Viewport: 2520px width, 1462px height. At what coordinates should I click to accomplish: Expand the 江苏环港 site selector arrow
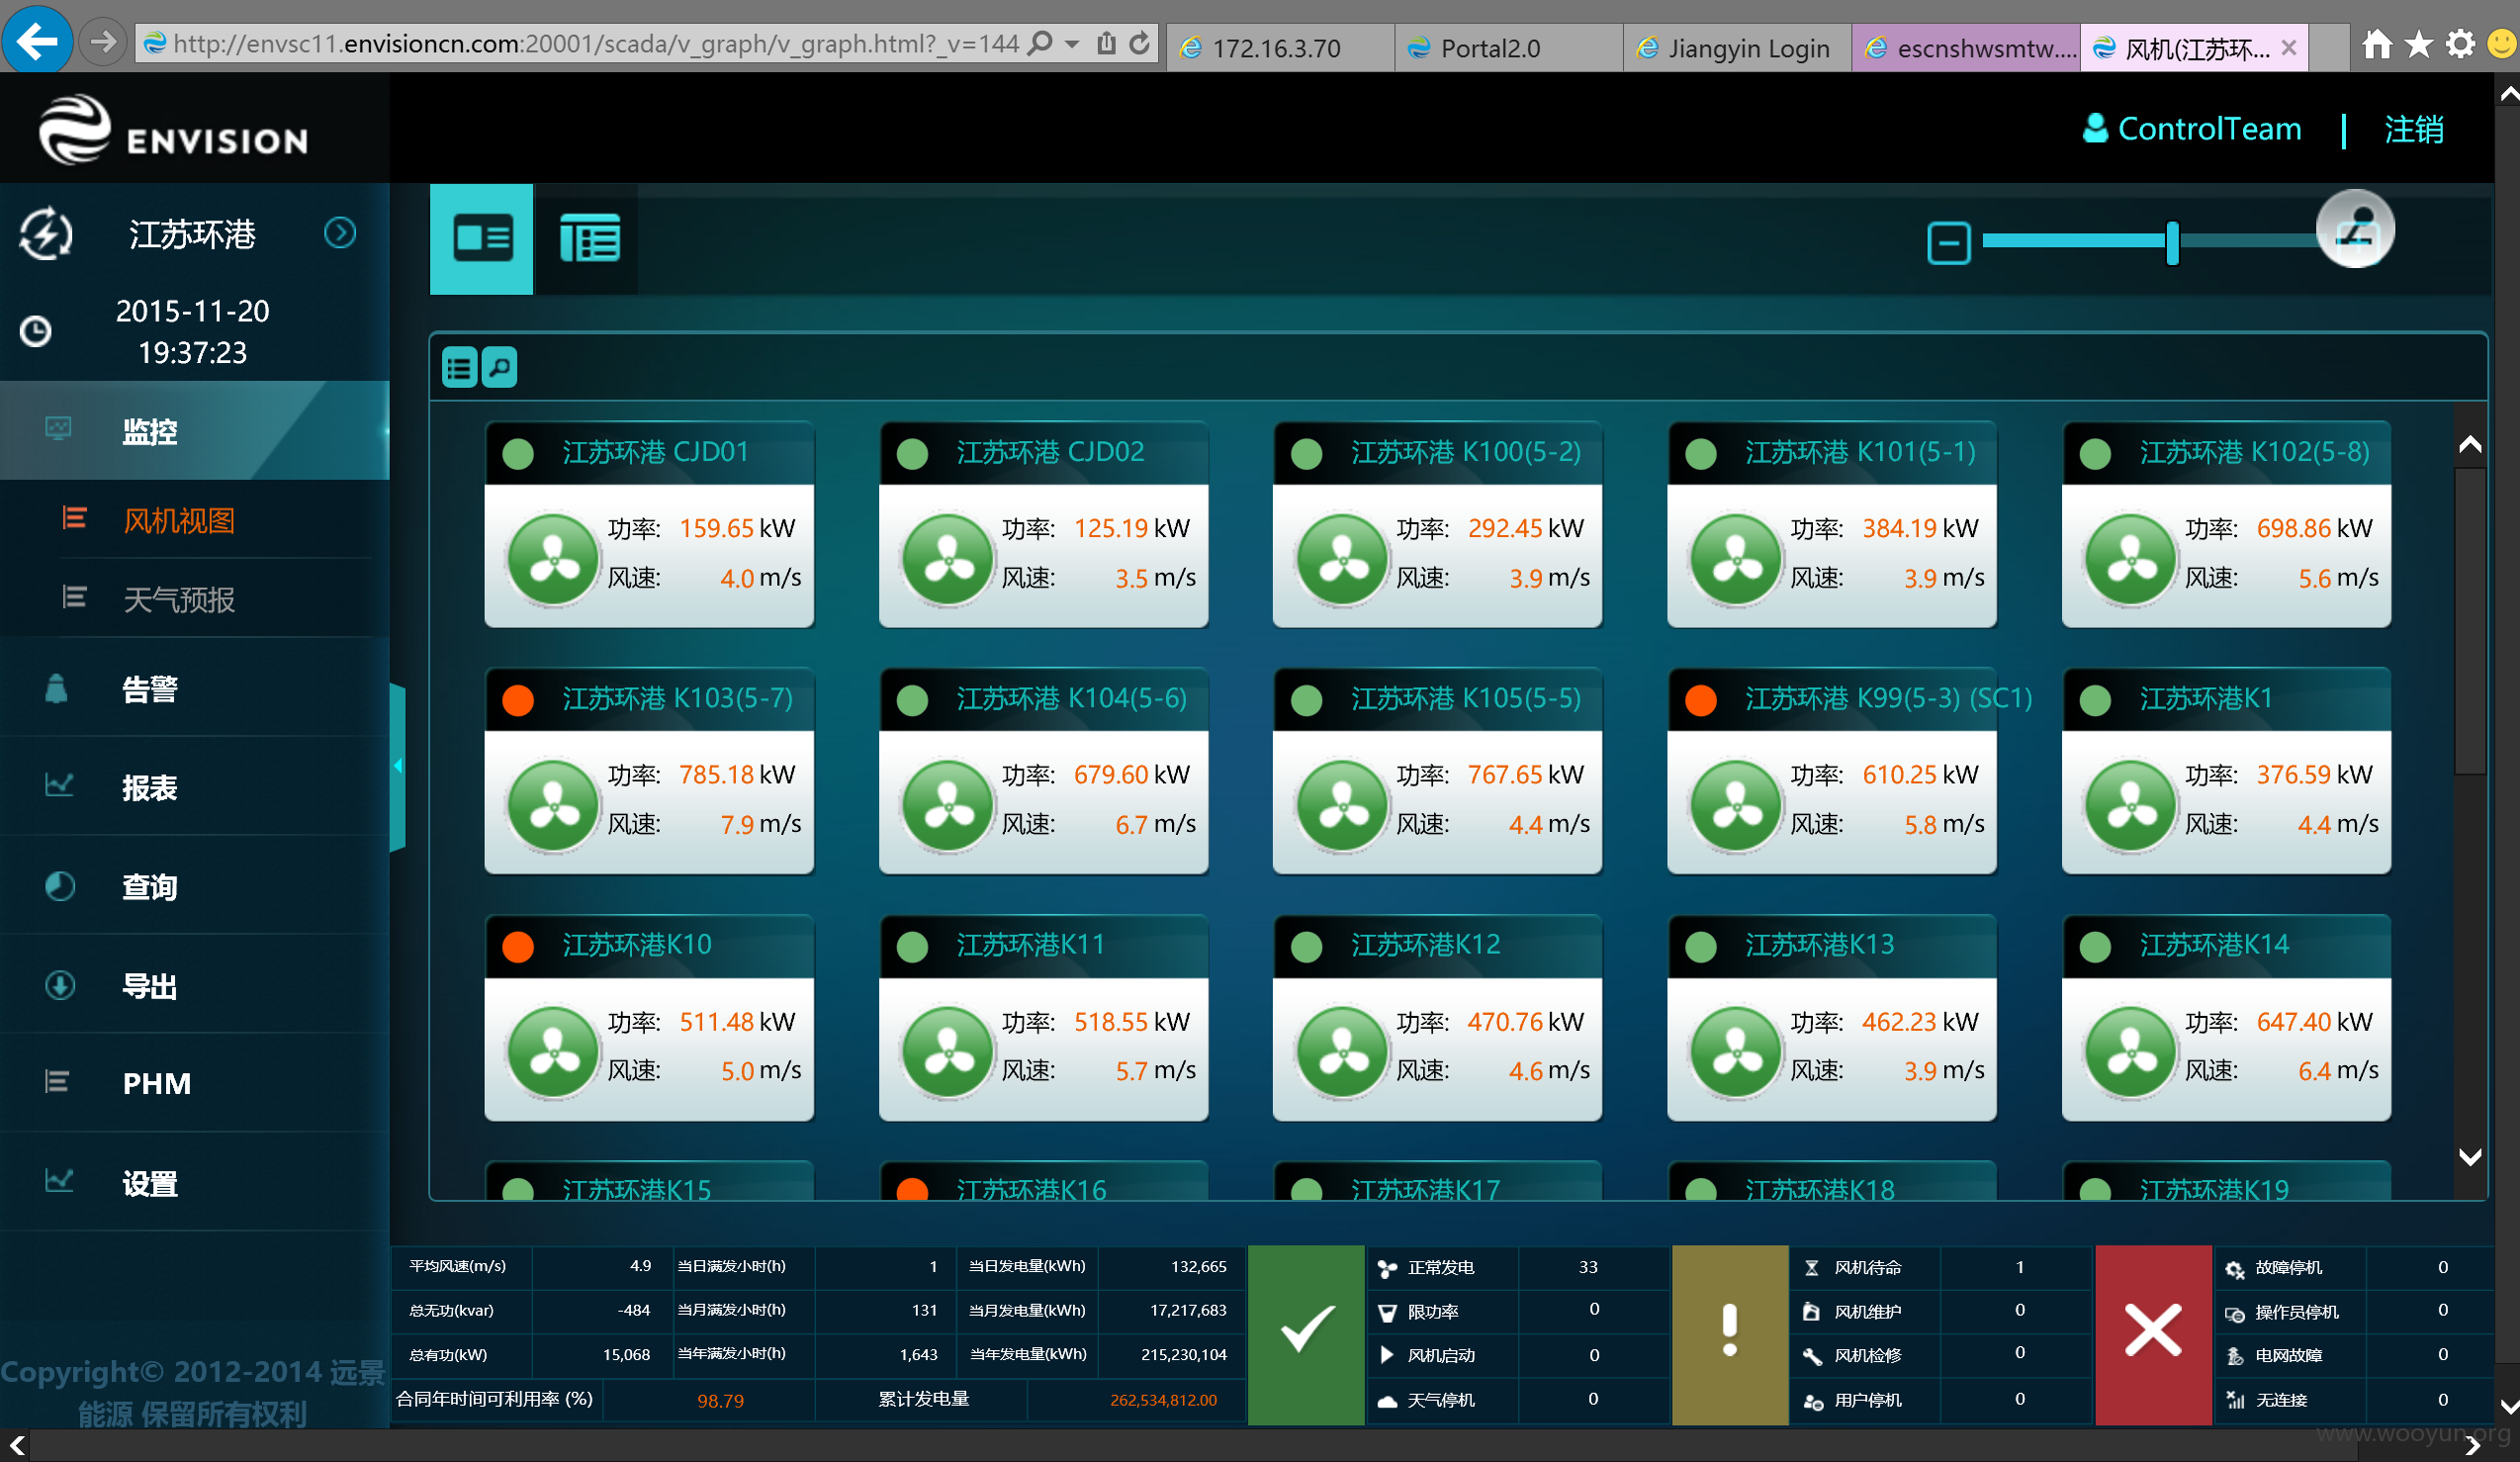[340, 233]
